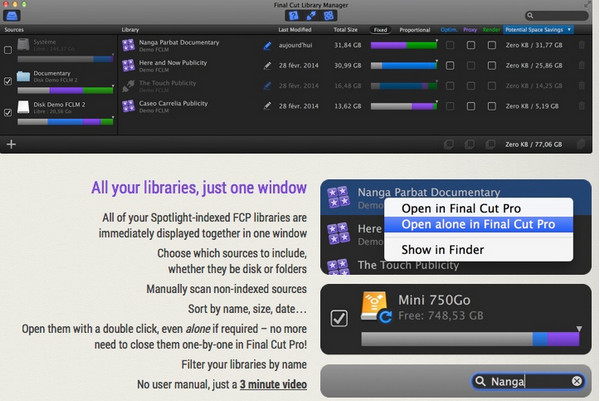Tick Render checkbox for Here and Now Publicity
600x401 pixels.
pyautogui.click(x=492, y=65)
